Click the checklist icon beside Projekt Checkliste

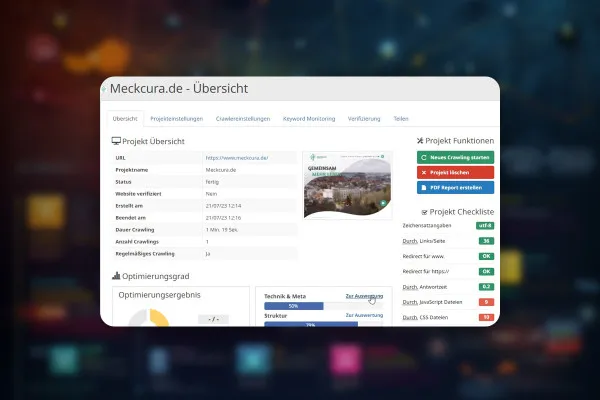coord(424,212)
